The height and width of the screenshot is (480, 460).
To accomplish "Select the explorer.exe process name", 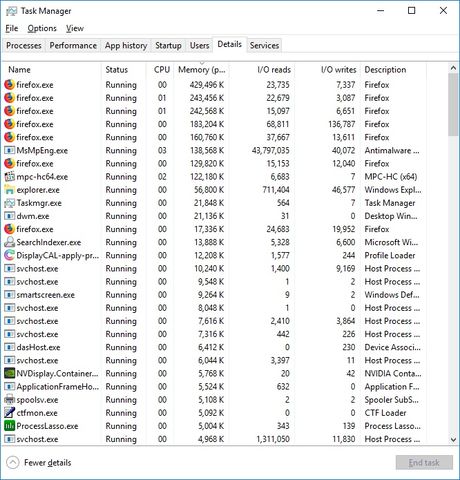I will click(x=38, y=190).
